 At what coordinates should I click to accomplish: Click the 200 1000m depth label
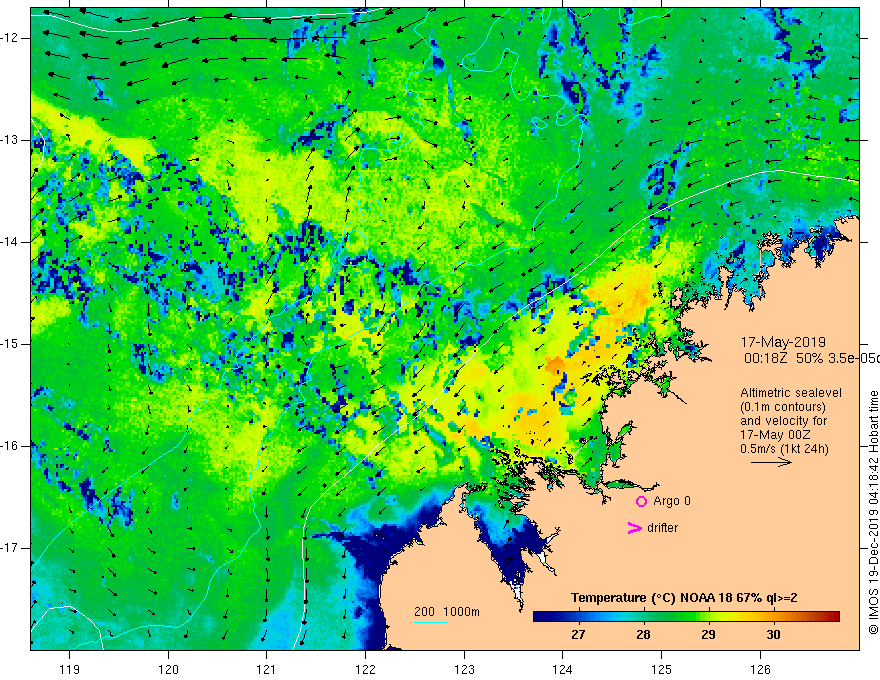447,612
